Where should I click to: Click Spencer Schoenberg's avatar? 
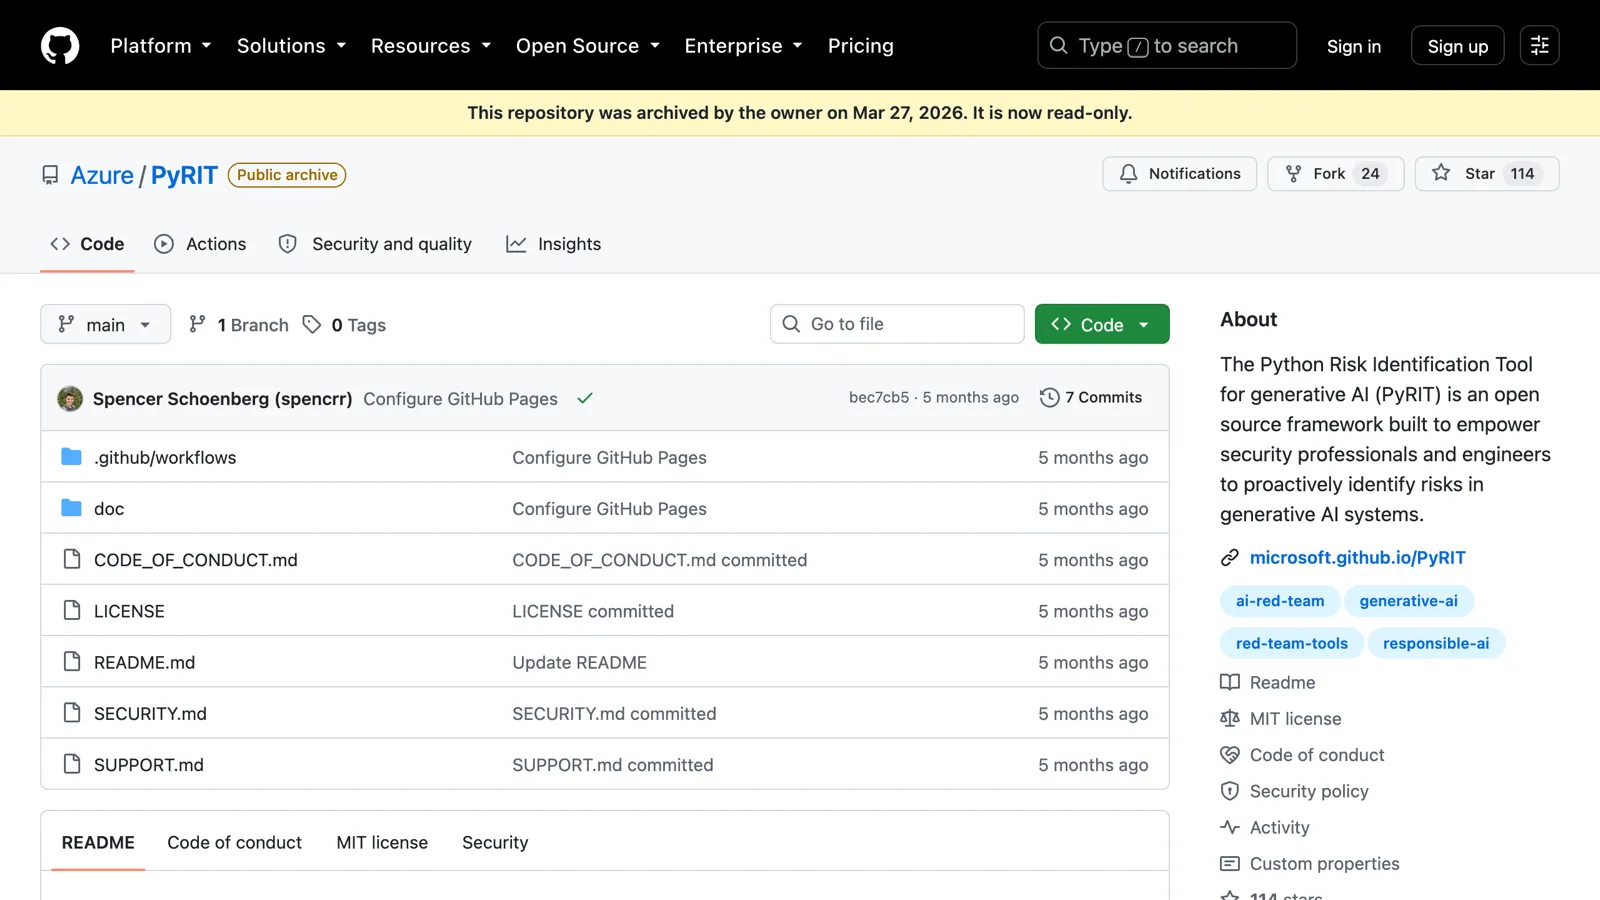click(70, 398)
